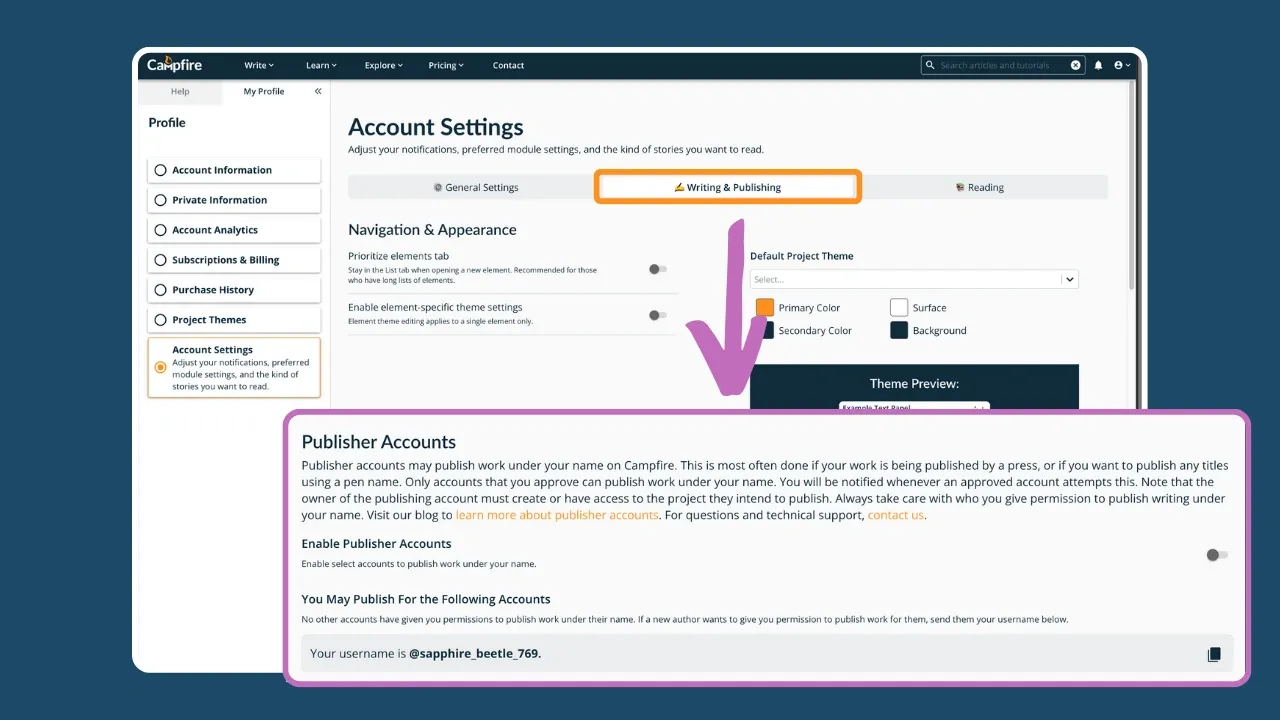The image size is (1280, 720).
Task: Switch to the Help tab
Action: click(x=180, y=91)
